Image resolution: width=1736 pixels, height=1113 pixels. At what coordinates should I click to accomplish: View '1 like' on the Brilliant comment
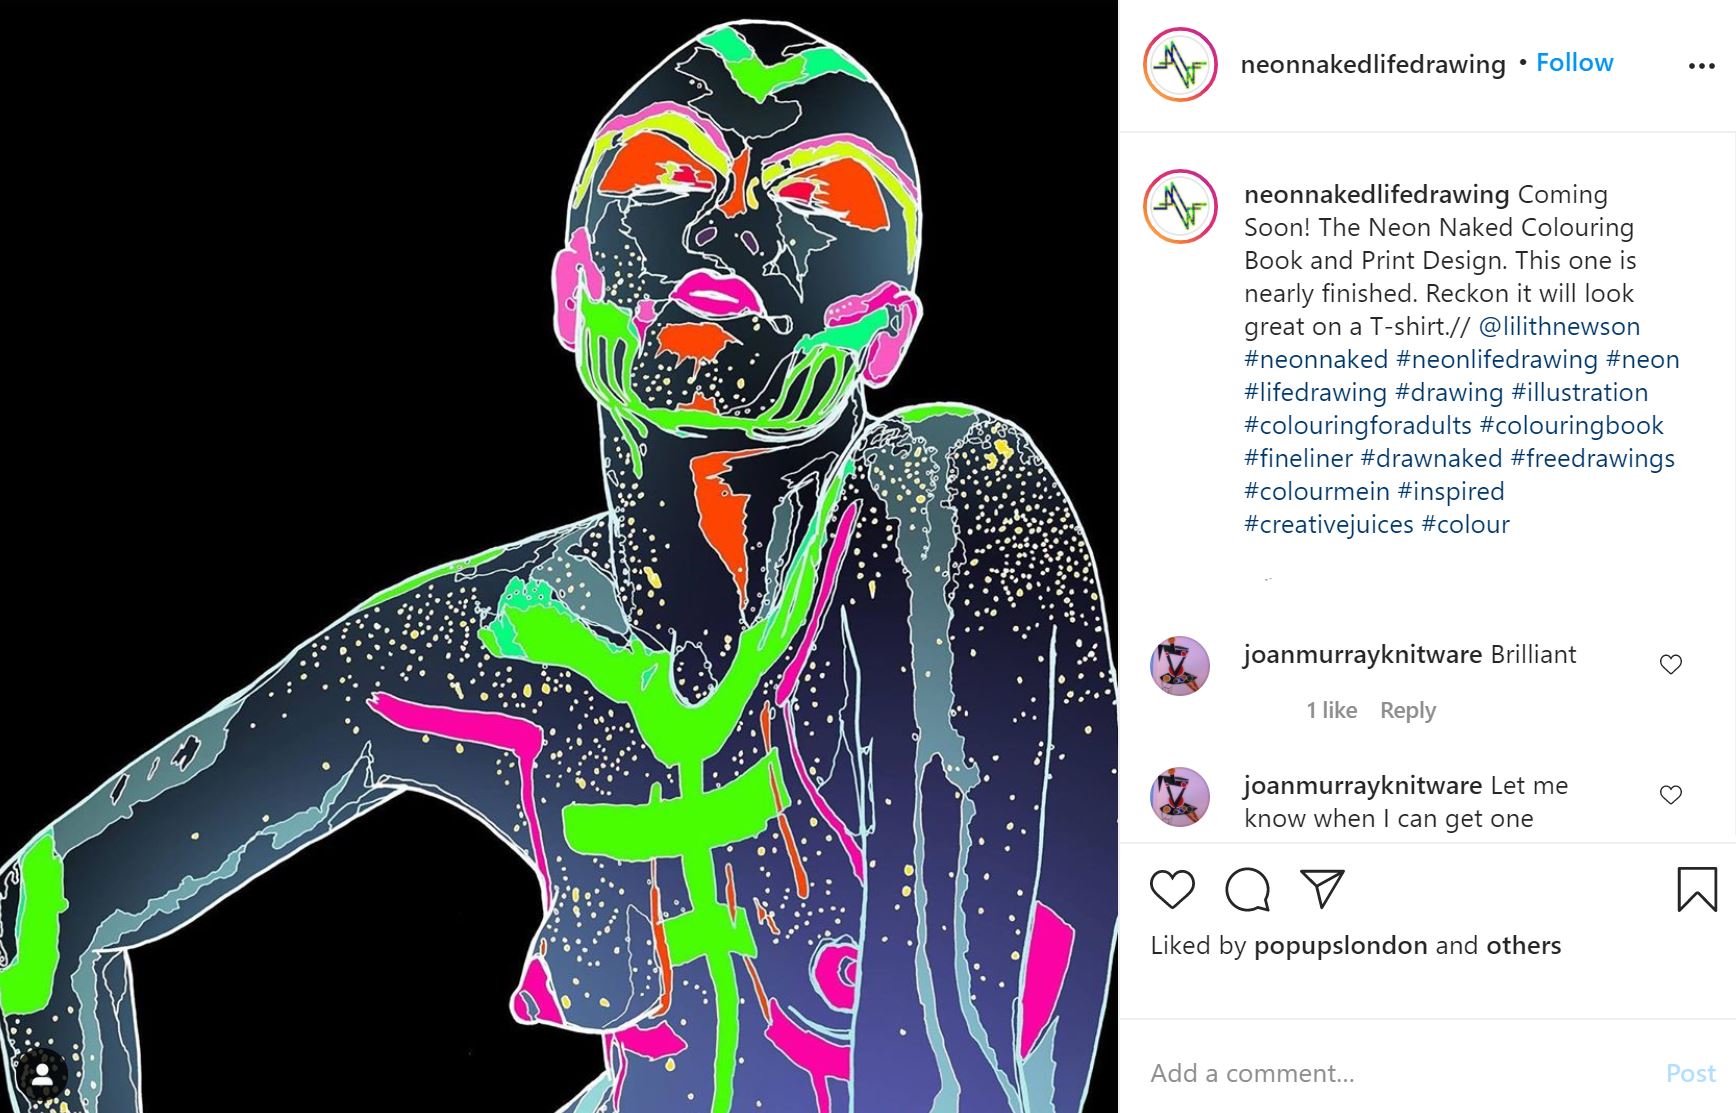(x=1331, y=710)
